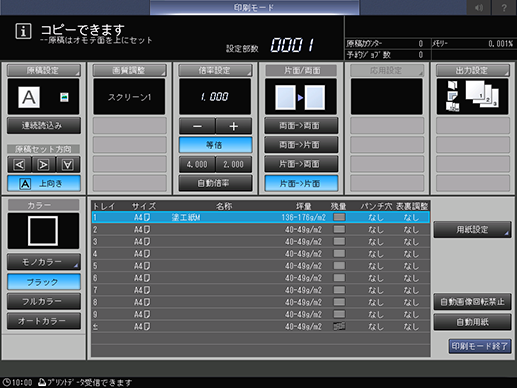
Task: Open 画質調整 image quality settings
Action: click(x=129, y=70)
